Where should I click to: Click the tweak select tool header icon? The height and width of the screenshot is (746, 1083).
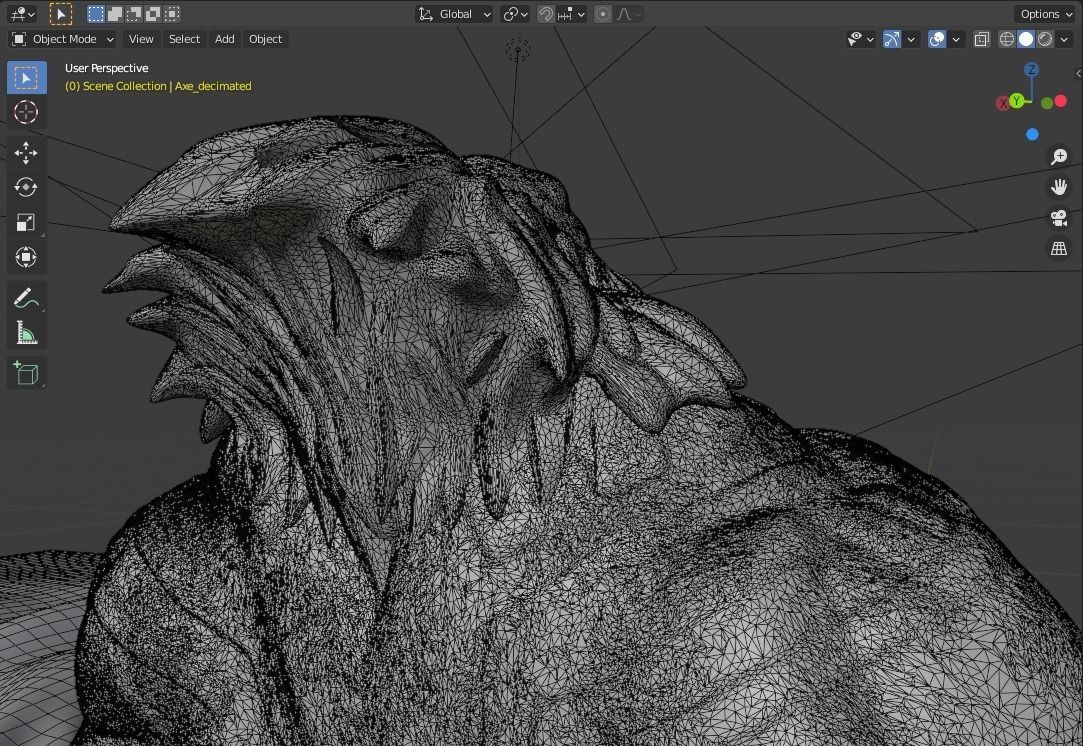click(x=61, y=14)
